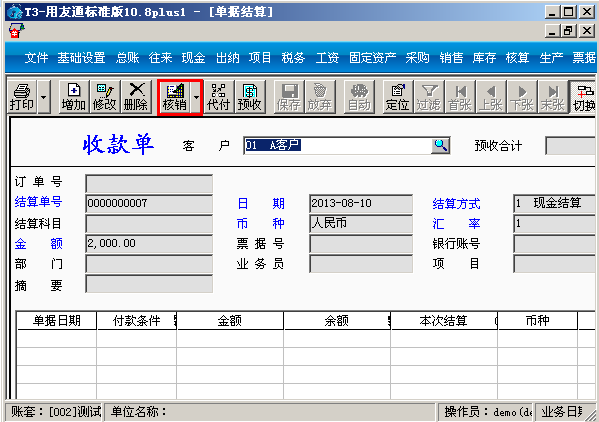
Task: Open the 销售 menu
Action: coord(451,58)
